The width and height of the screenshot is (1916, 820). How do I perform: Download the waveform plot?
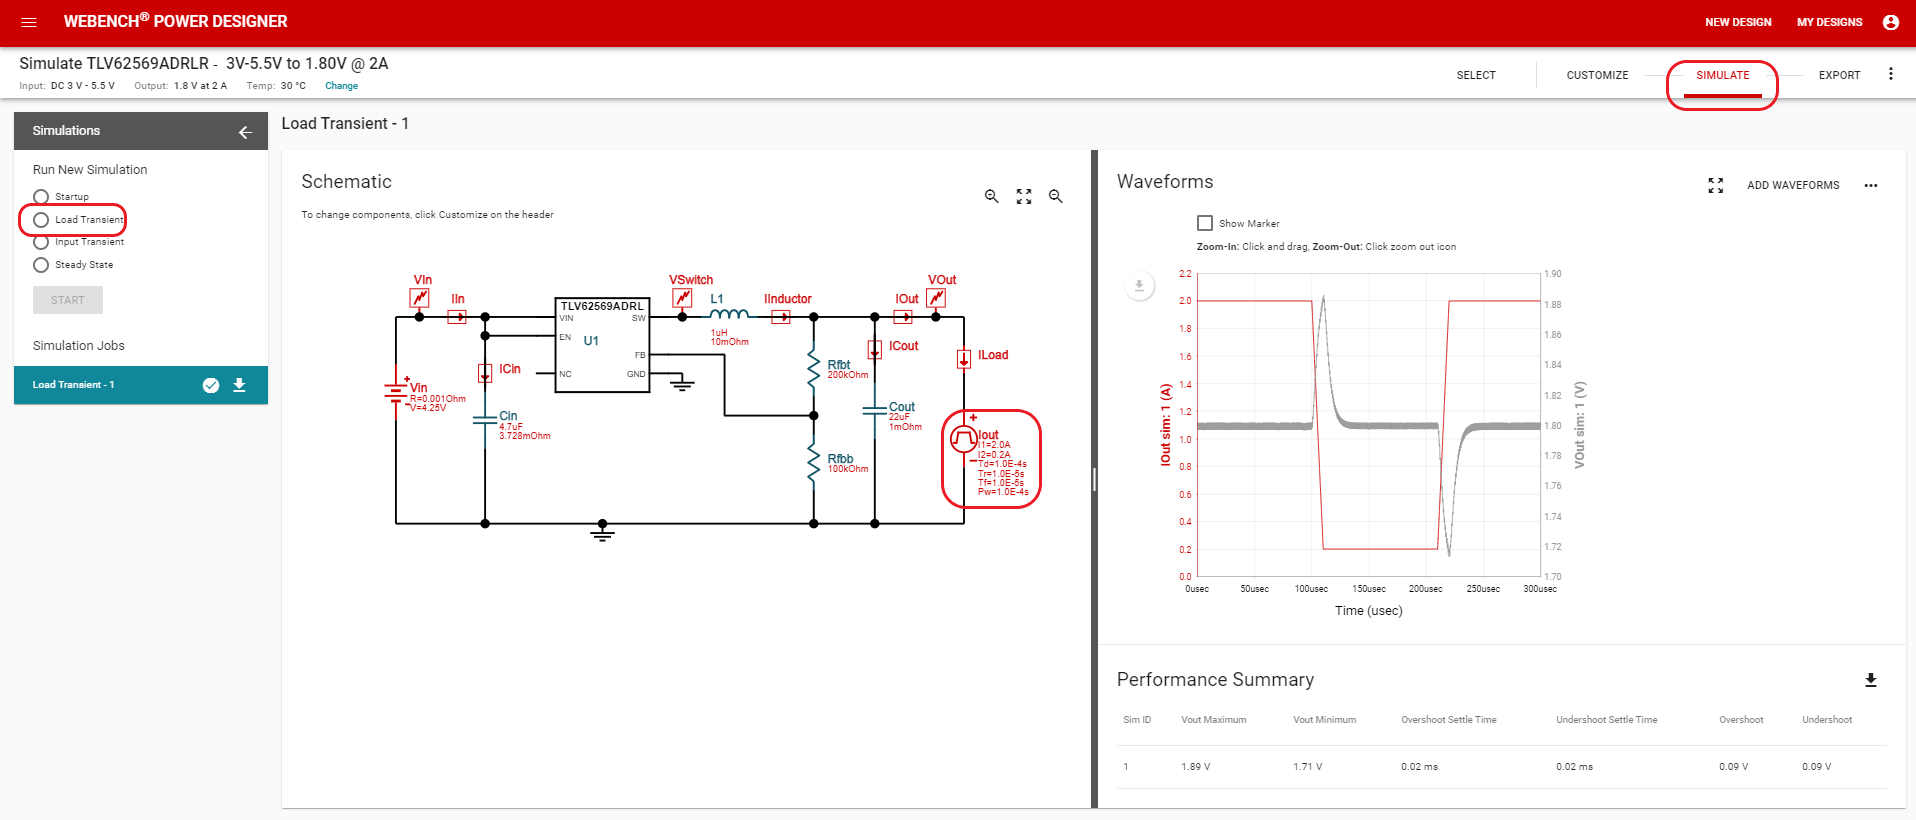tap(1139, 286)
